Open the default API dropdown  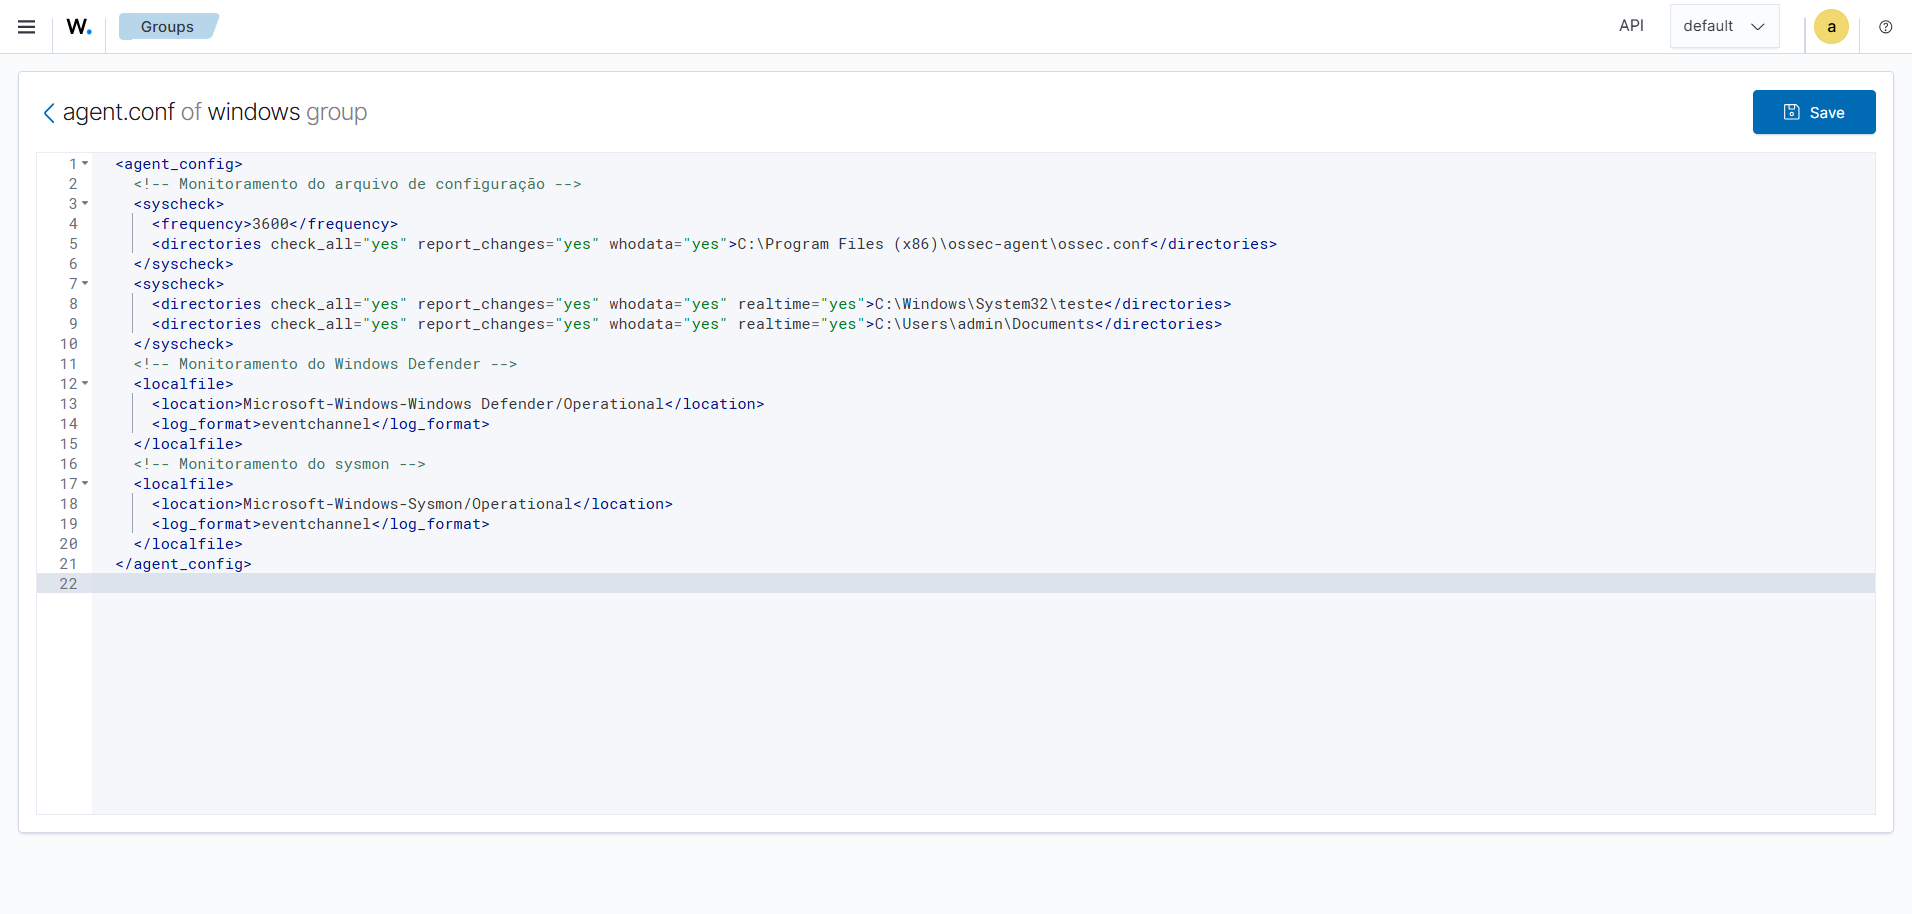tap(1724, 26)
